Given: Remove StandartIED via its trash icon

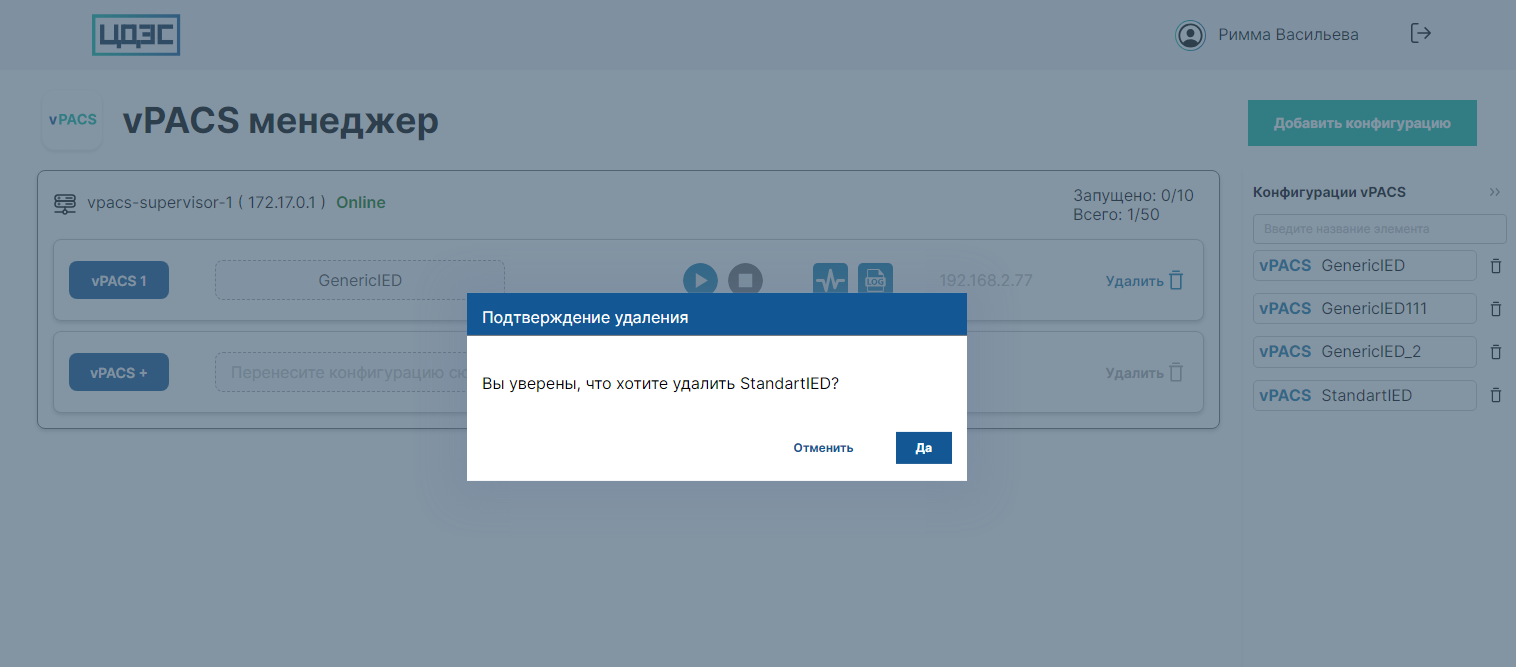Looking at the screenshot, I should [x=1496, y=395].
